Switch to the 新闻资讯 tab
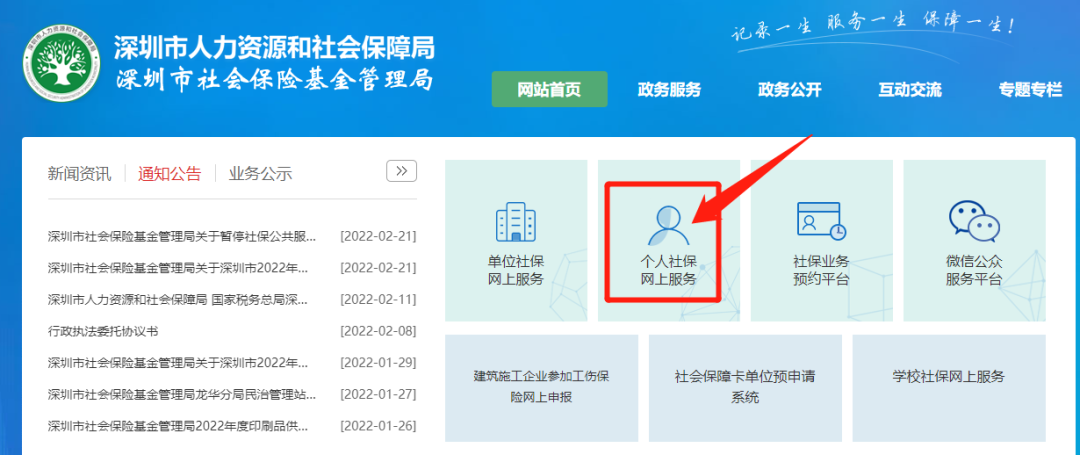This screenshot has width=1080, height=455. [x=79, y=173]
